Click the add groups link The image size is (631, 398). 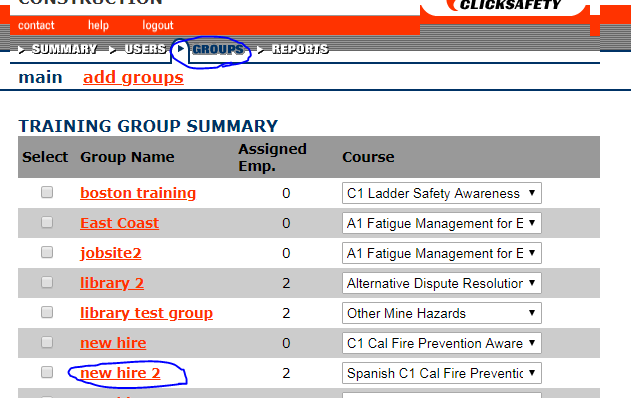tap(133, 78)
